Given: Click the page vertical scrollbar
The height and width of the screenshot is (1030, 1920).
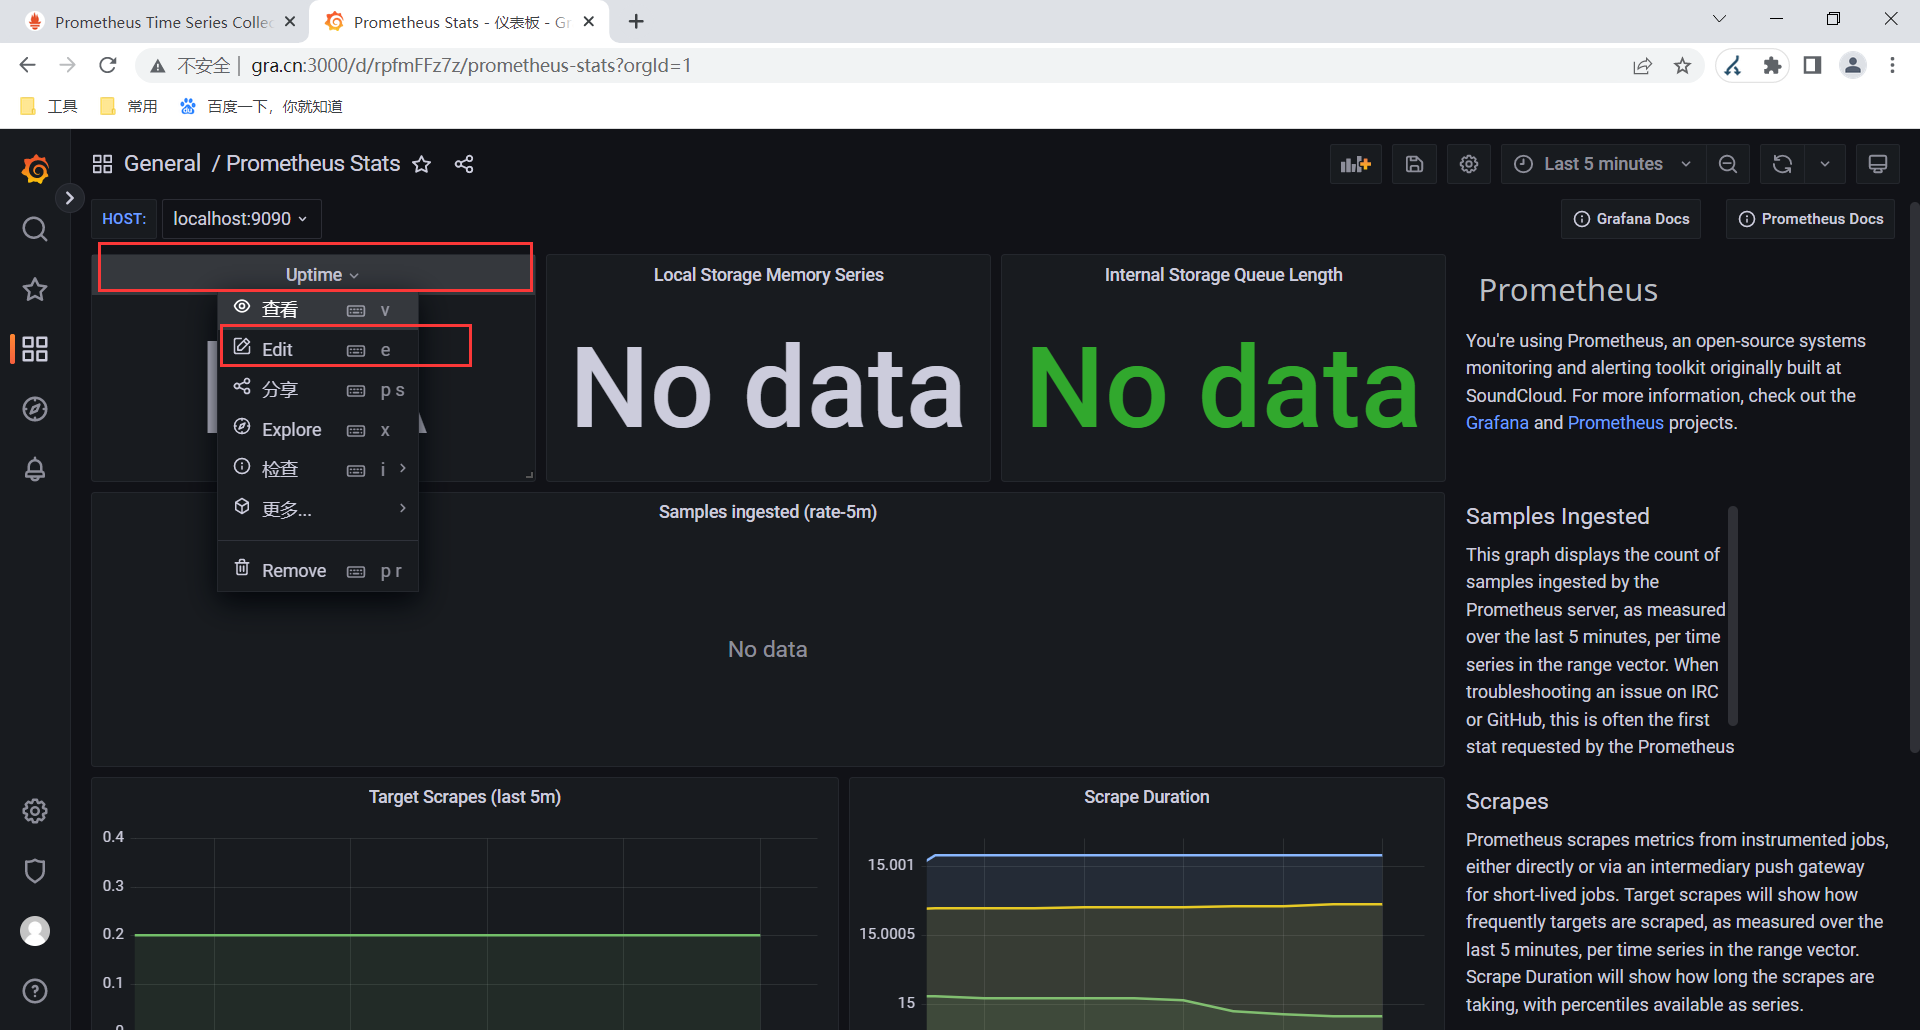Looking at the screenshot, I should point(1914,478).
